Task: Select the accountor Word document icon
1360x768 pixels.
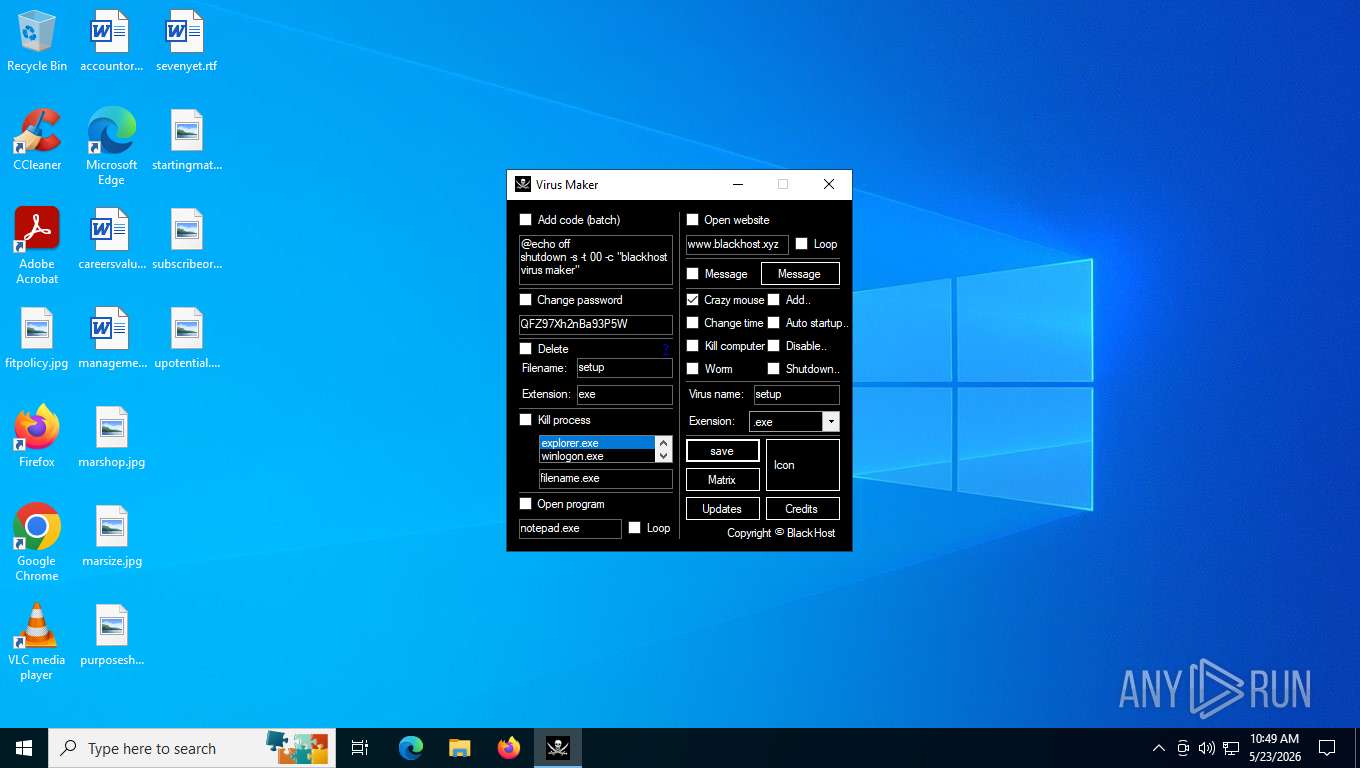Action: (x=111, y=42)
